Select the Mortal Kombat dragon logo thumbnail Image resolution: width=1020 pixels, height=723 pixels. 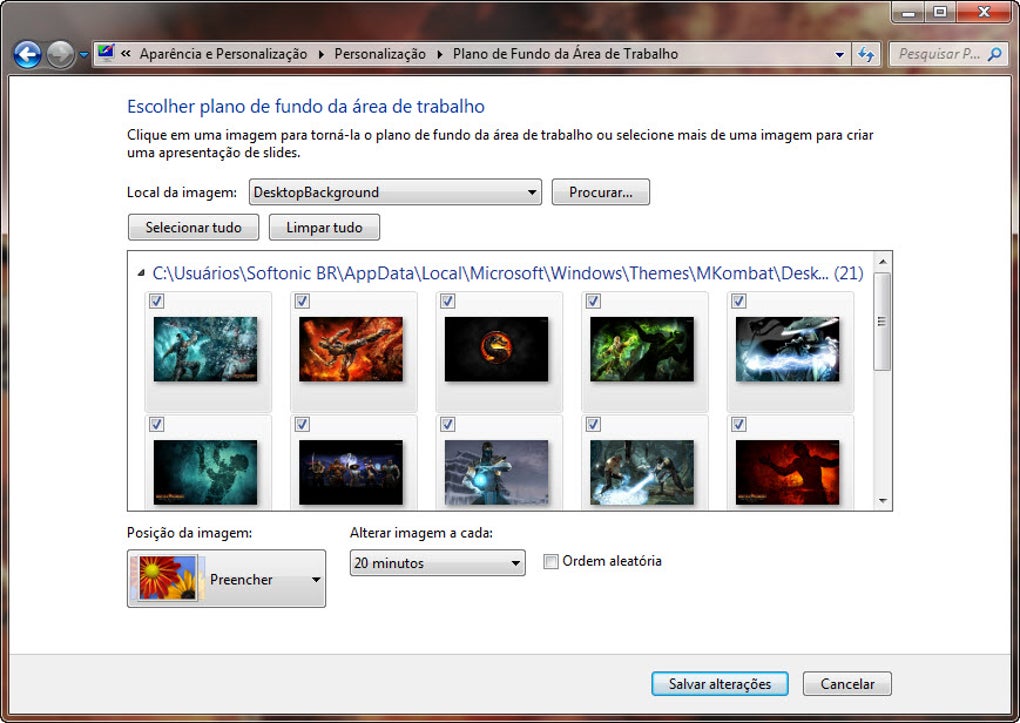[x=496, y=349]
